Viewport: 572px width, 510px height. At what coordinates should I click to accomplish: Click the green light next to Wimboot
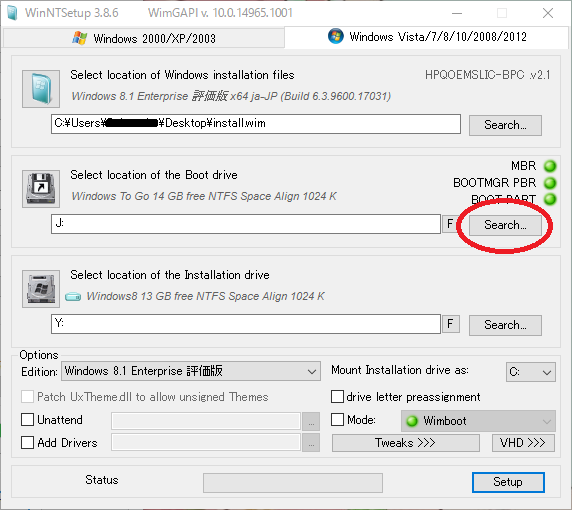coord(412,421)
